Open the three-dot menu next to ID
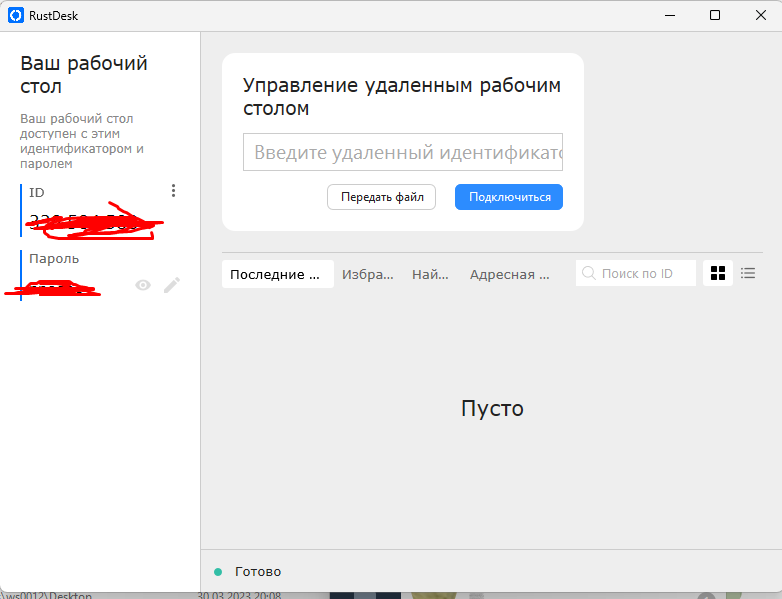The height and width of the screenshot is (599, 782). tap(173, 191)
